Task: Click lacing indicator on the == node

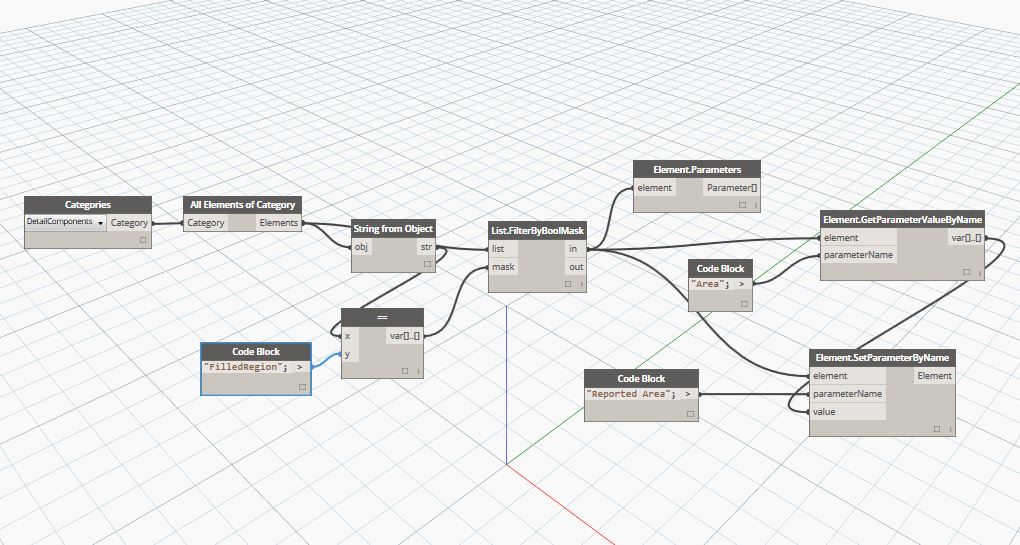Action: point(418,371)
